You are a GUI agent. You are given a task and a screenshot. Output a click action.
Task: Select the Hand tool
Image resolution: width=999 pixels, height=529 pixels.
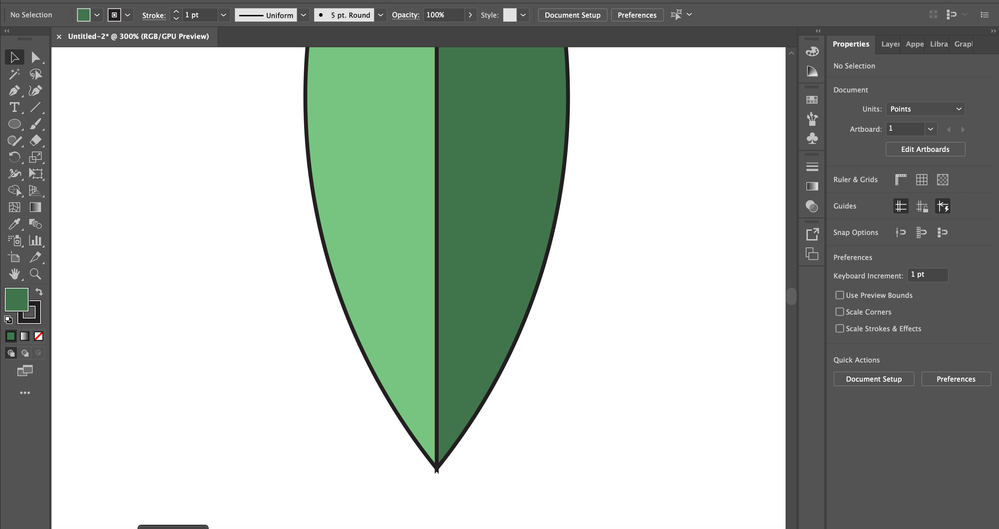point(14,273)
